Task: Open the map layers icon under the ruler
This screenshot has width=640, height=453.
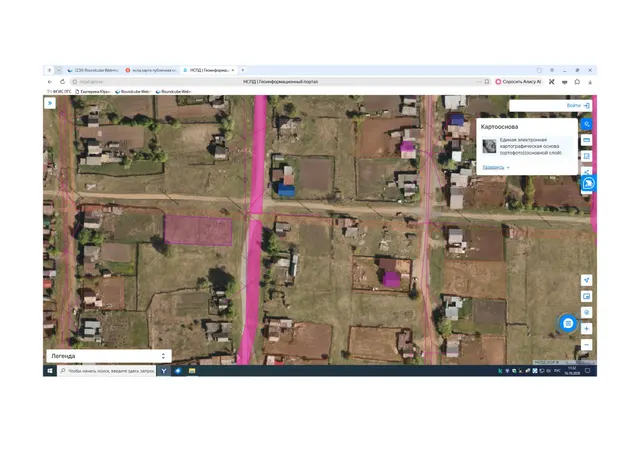Action: [x=587, y=156]
